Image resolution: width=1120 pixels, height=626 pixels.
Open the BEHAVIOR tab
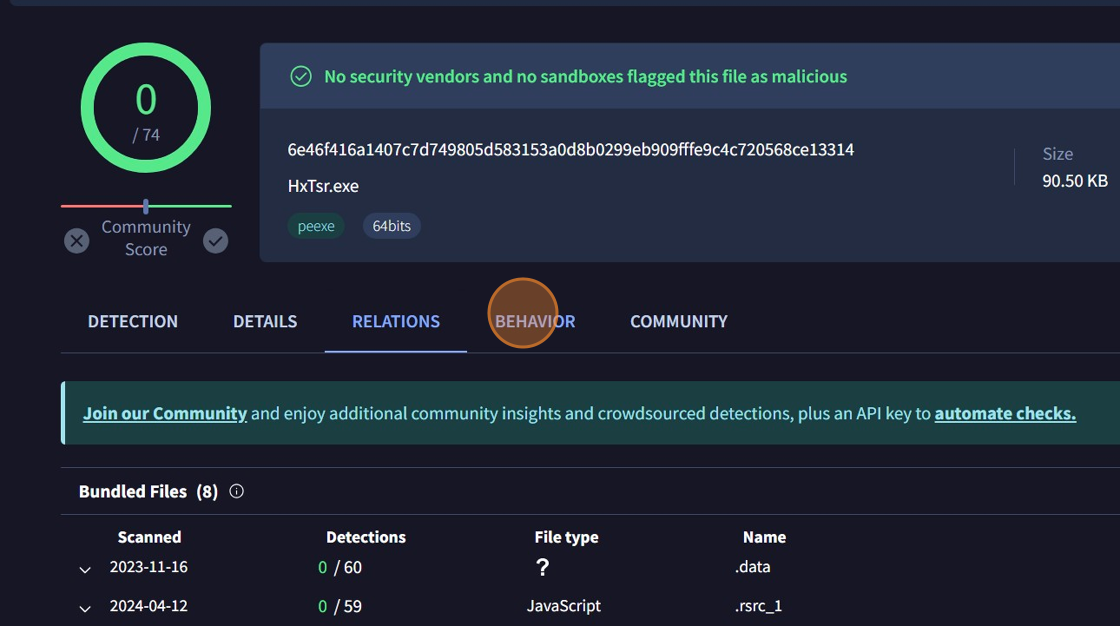535,321
